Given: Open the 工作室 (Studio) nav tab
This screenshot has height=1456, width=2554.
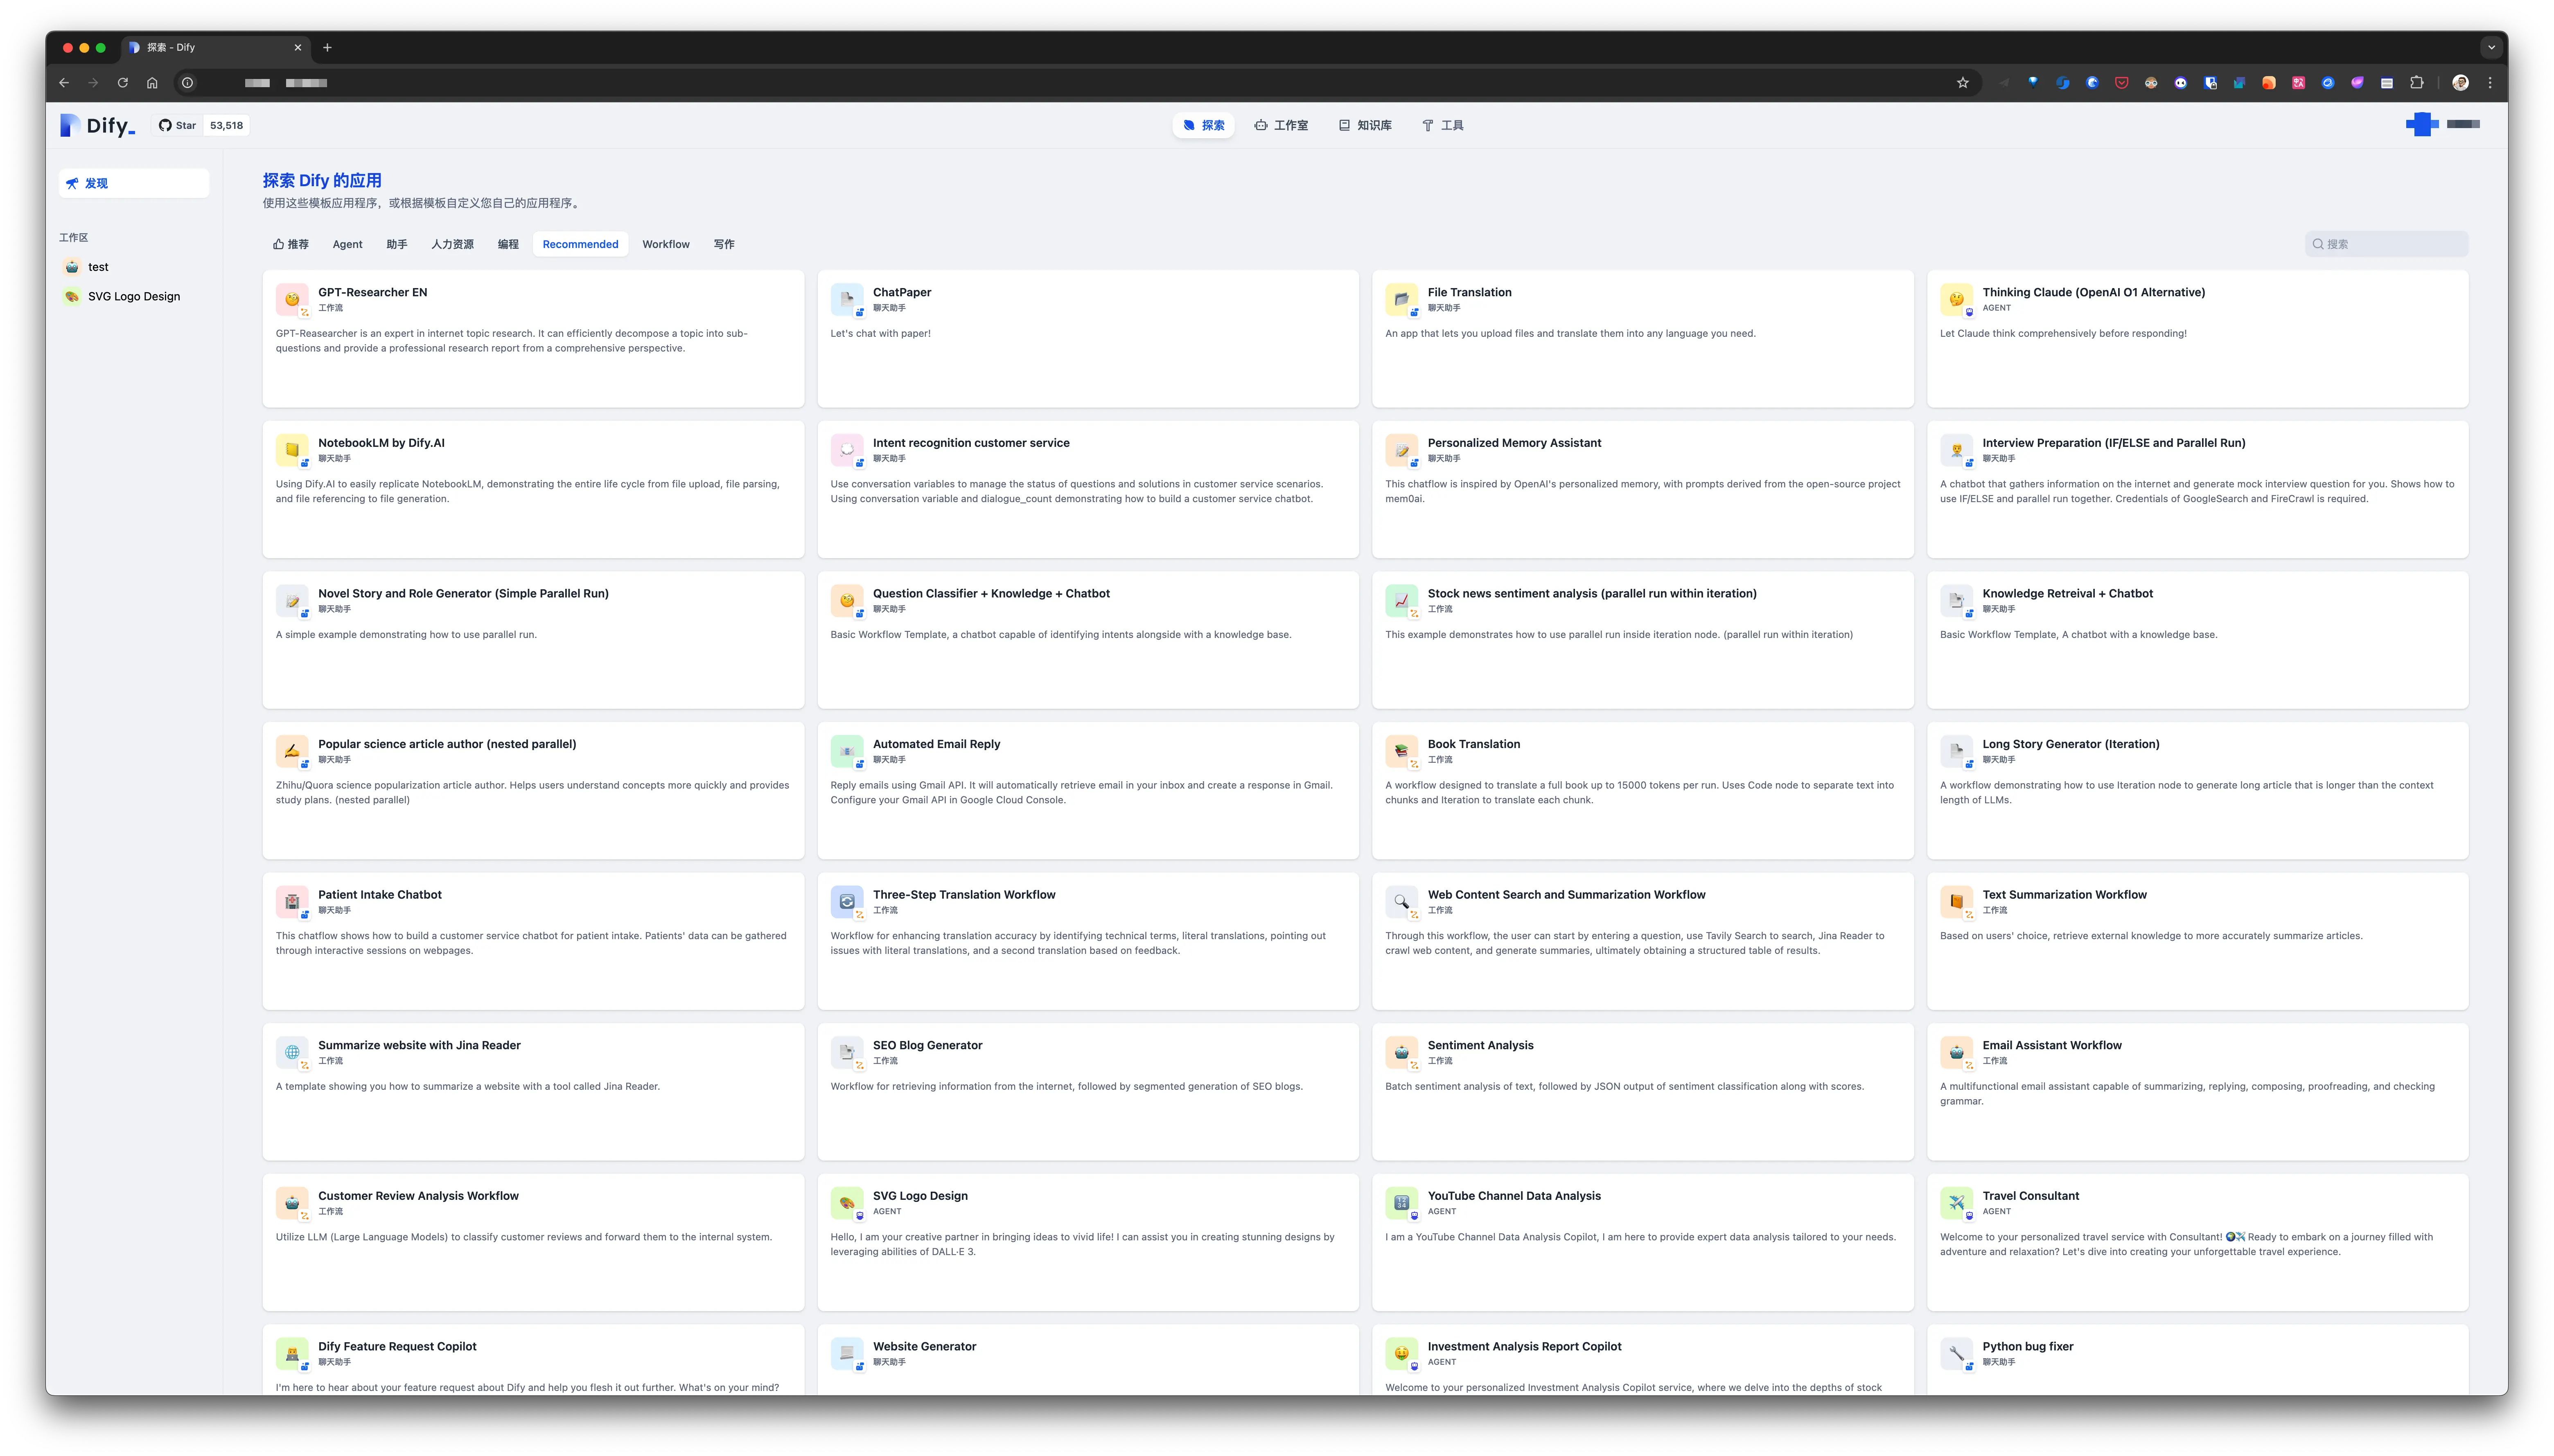Looking at the screenshot, I should tap(1281, 125).
